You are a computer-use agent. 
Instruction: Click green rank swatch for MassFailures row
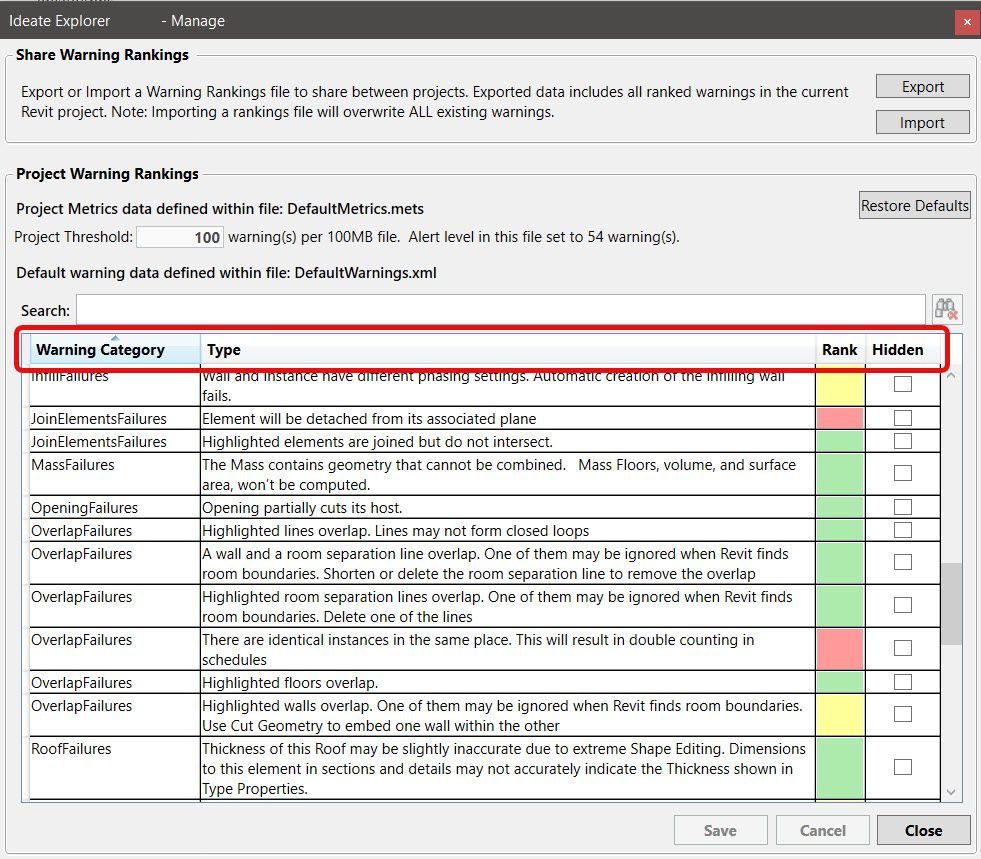[x=840, y=474]
